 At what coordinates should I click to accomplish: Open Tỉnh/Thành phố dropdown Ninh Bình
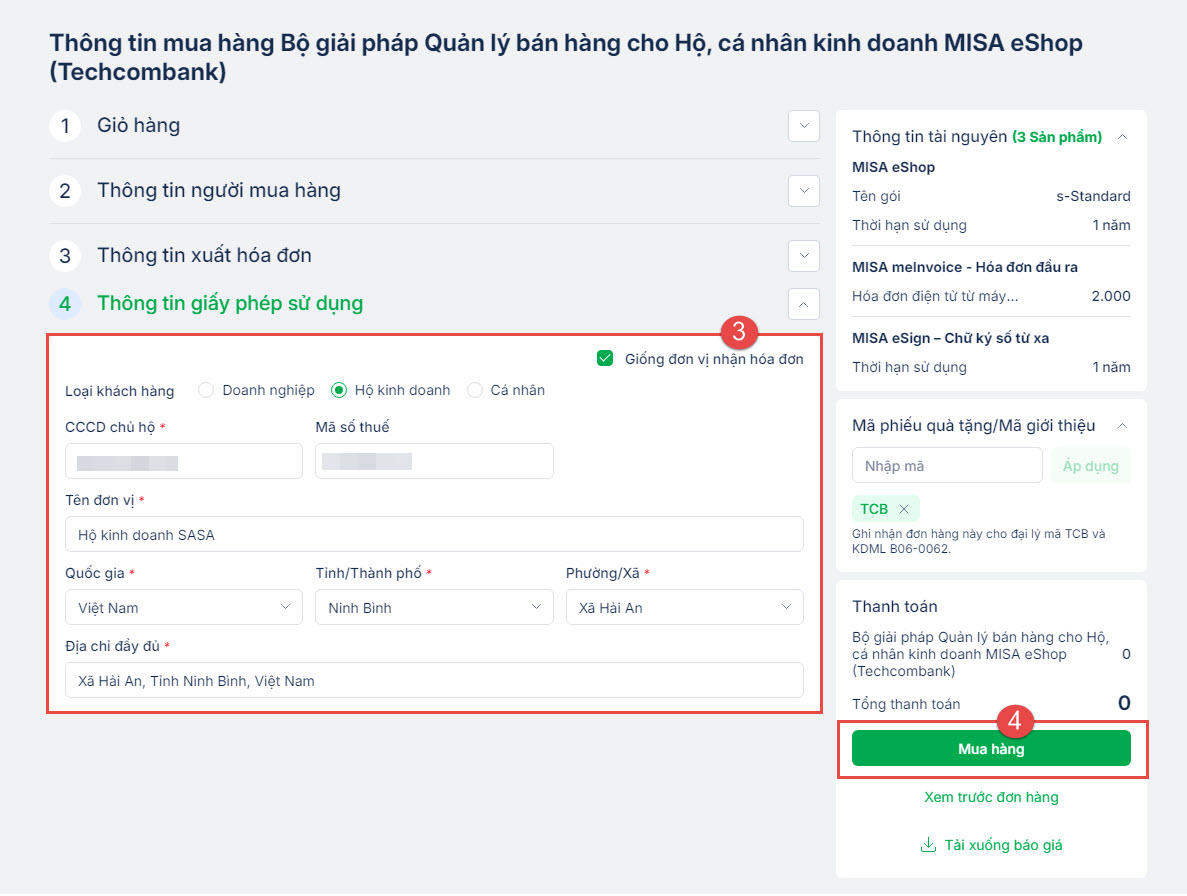434,608
